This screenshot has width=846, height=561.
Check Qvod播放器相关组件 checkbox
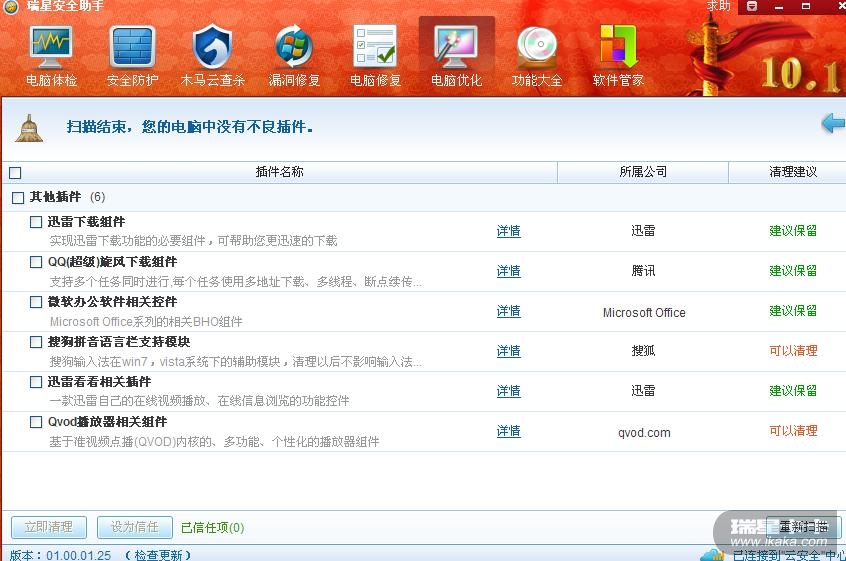click(x=36, y=422)
